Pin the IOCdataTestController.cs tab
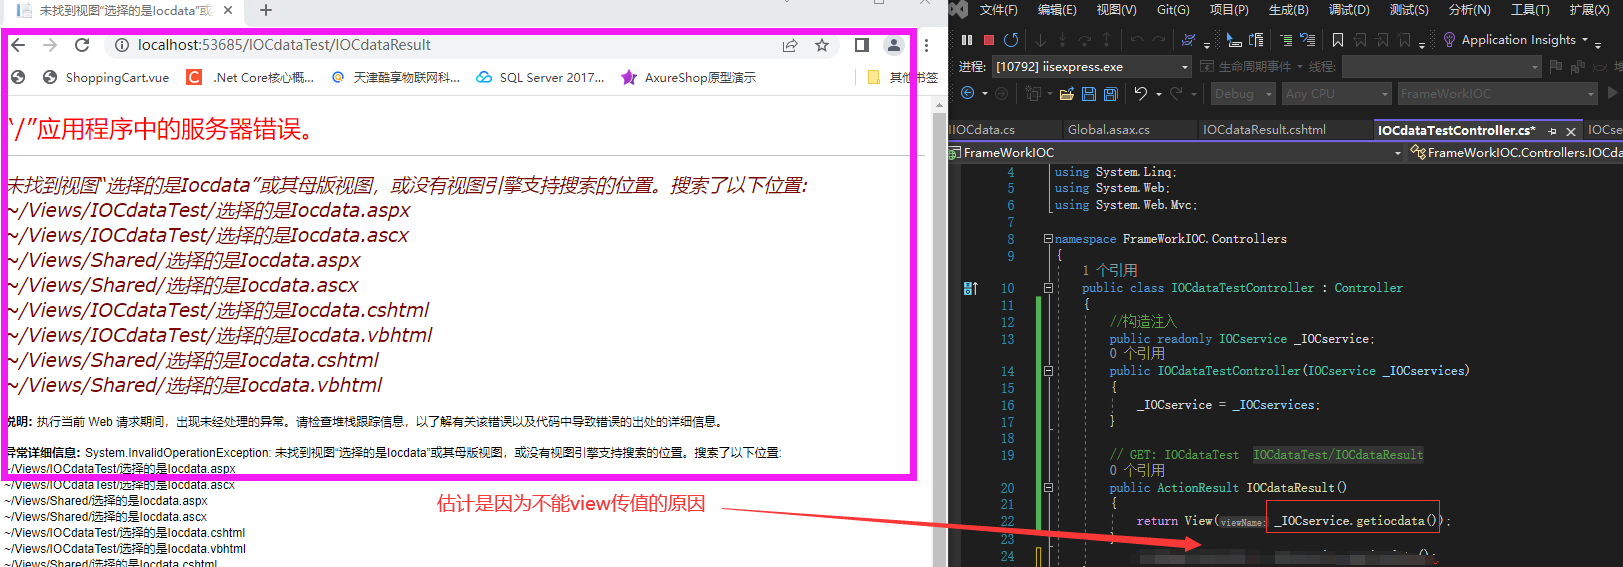The height and width of the screenshot is (567, 1623). pyautogui.click(x=1552, y=131)
